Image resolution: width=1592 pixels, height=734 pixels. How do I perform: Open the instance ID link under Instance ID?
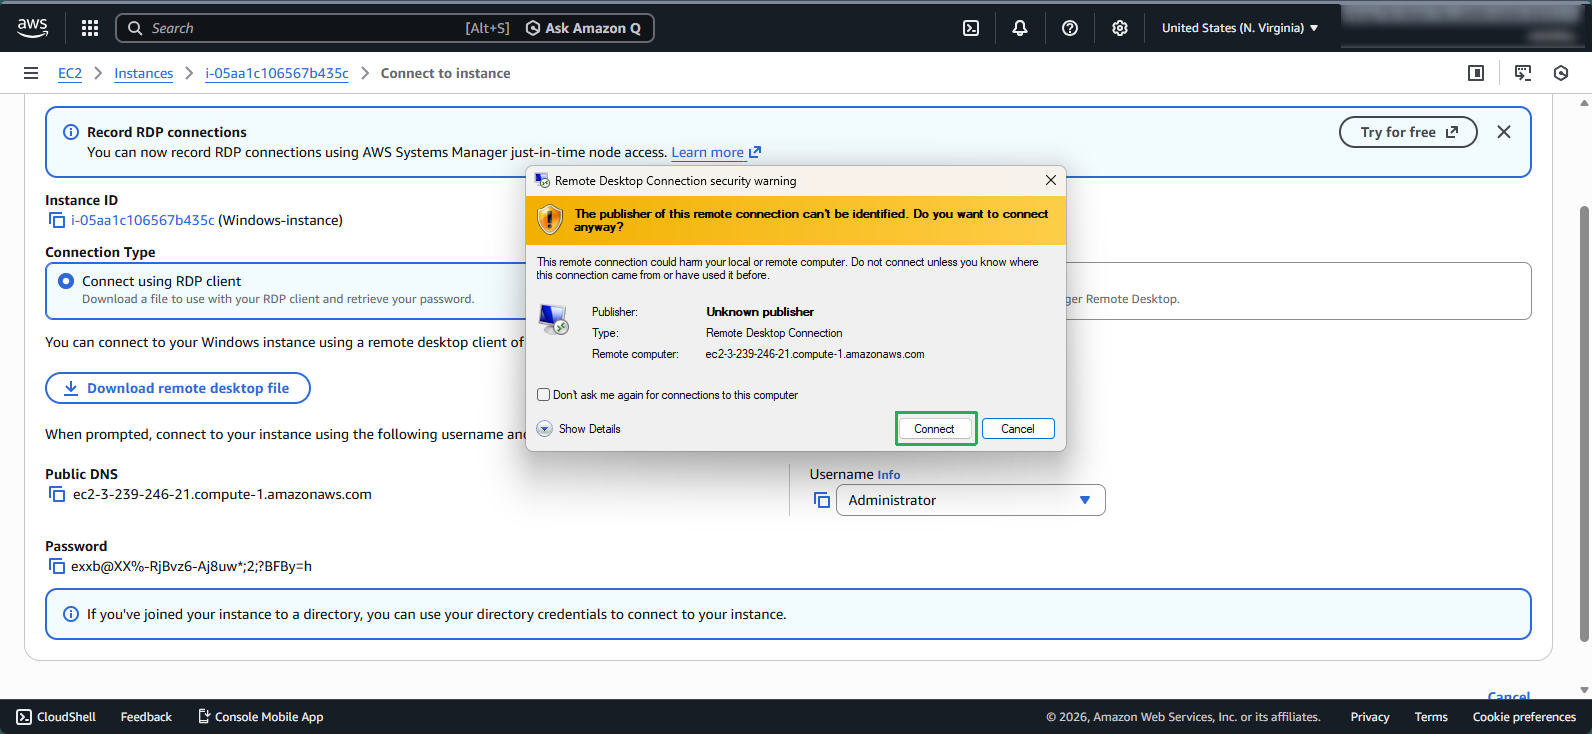click(143, 220)
